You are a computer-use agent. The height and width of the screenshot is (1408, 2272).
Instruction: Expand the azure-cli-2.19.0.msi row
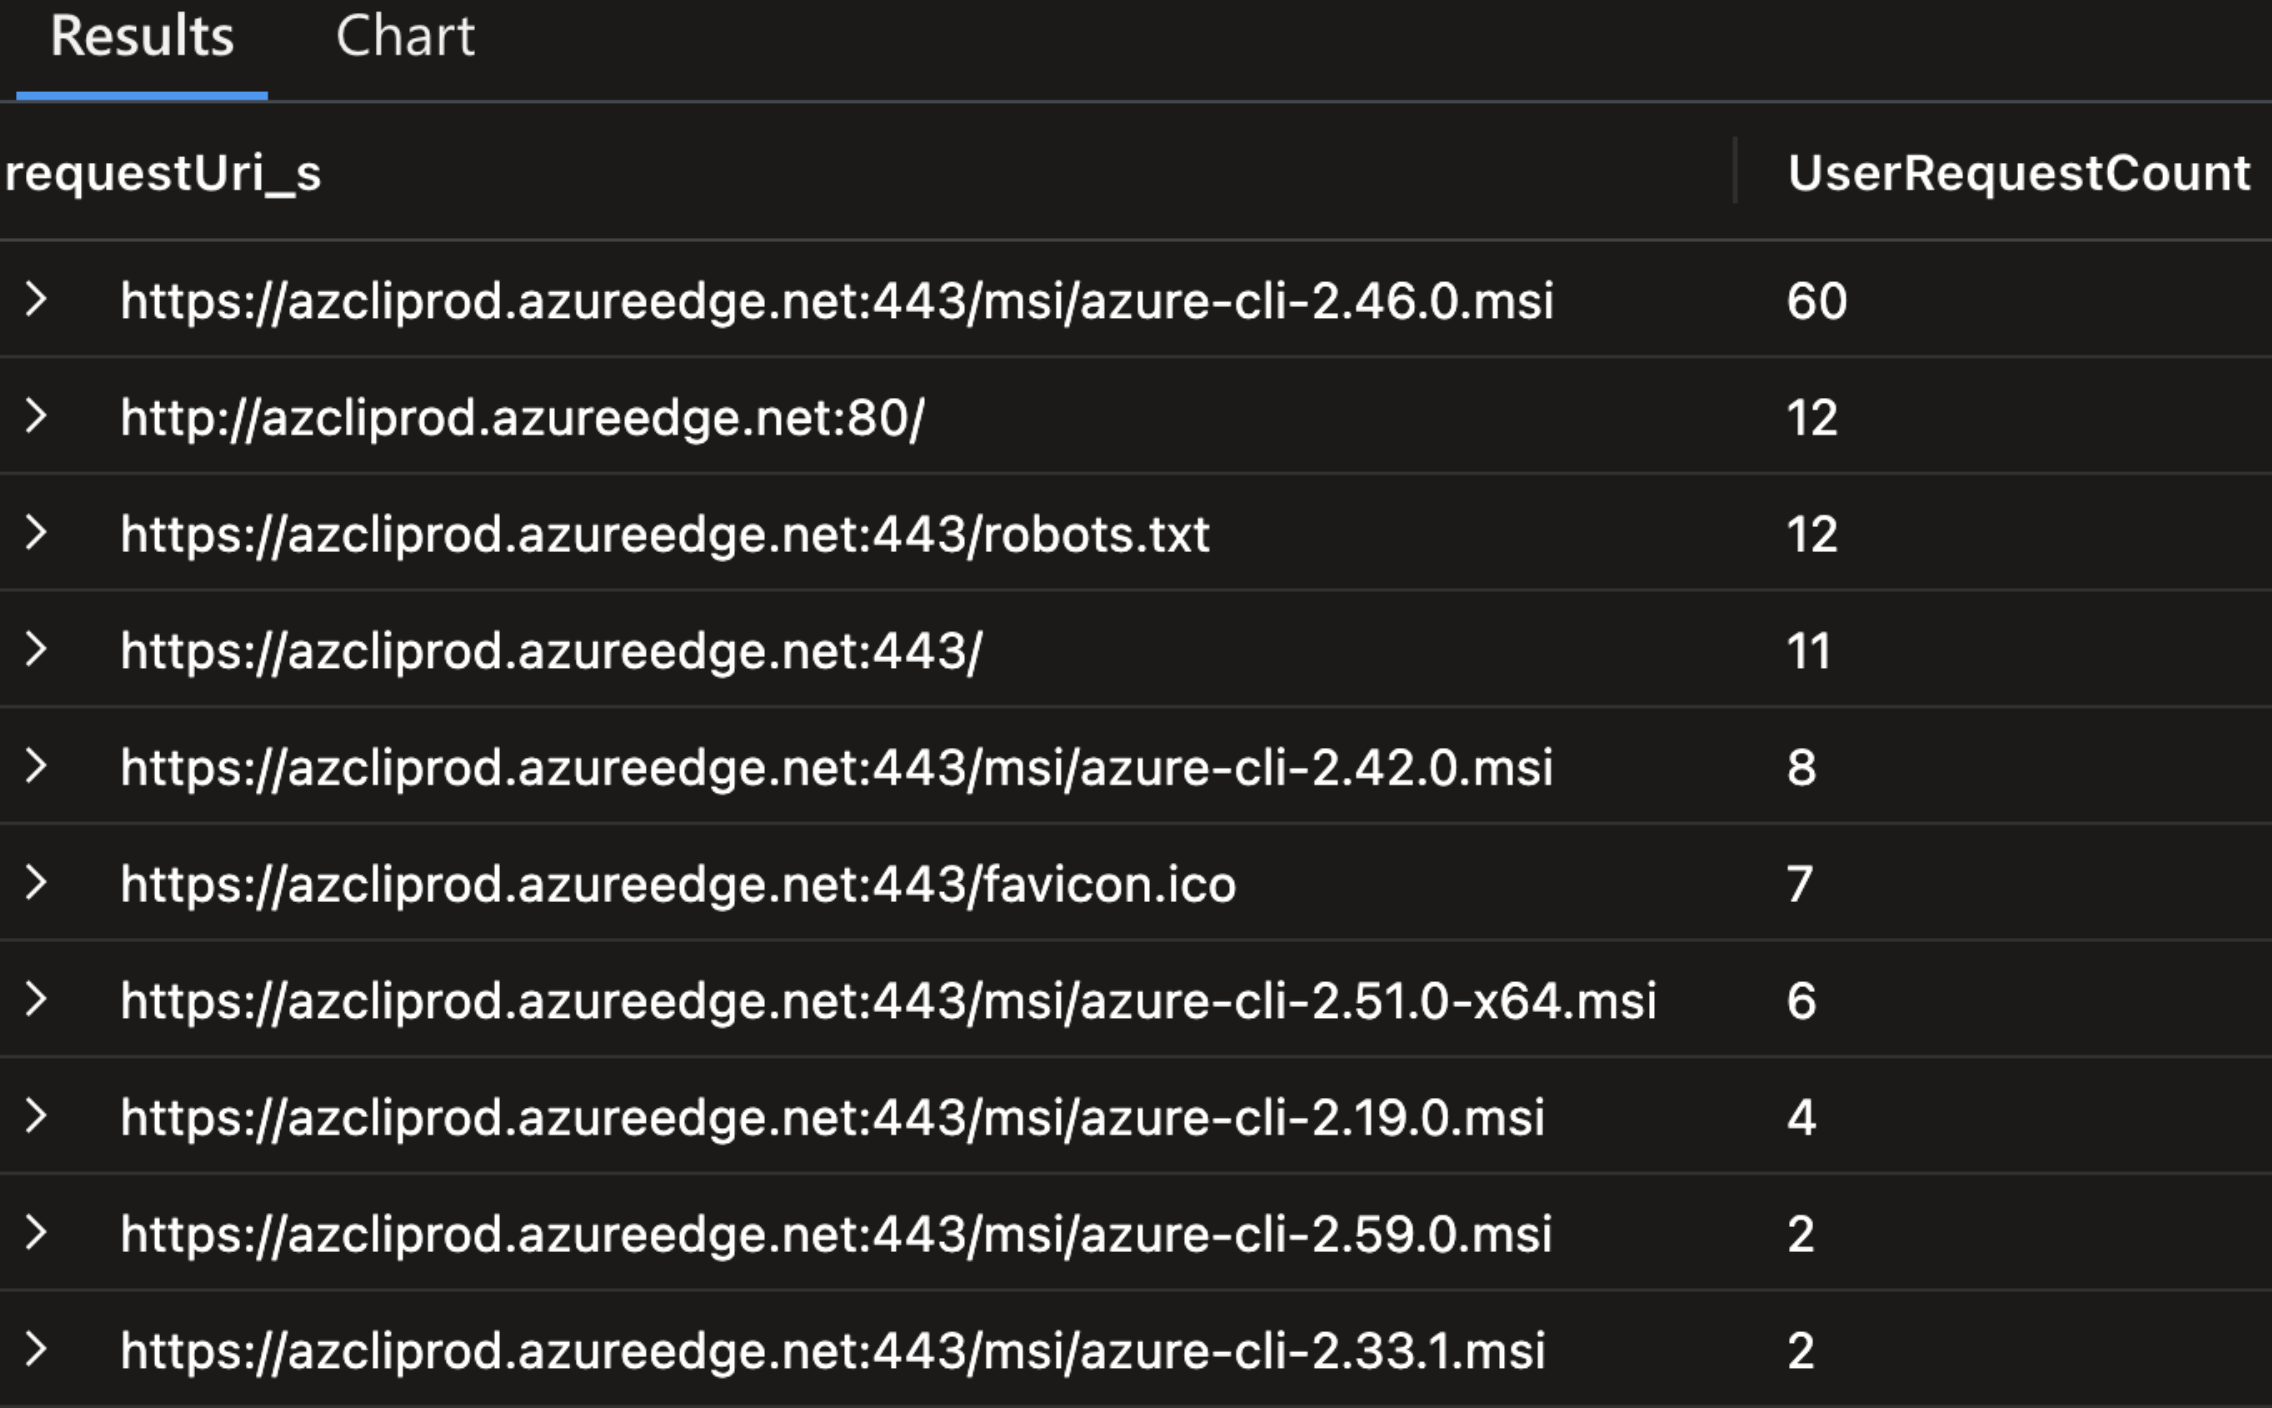[x=36, y=1116]
